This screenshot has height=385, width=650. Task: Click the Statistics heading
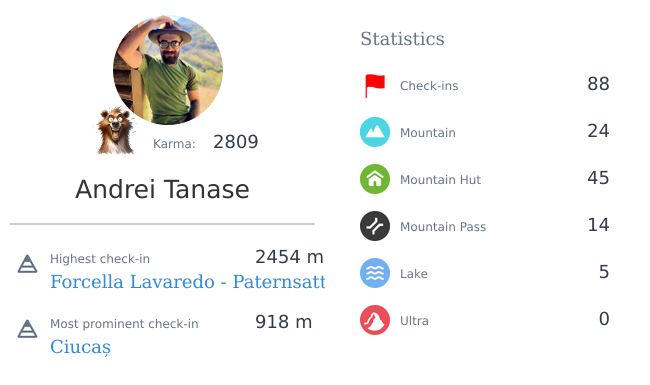tap(402, 39)
